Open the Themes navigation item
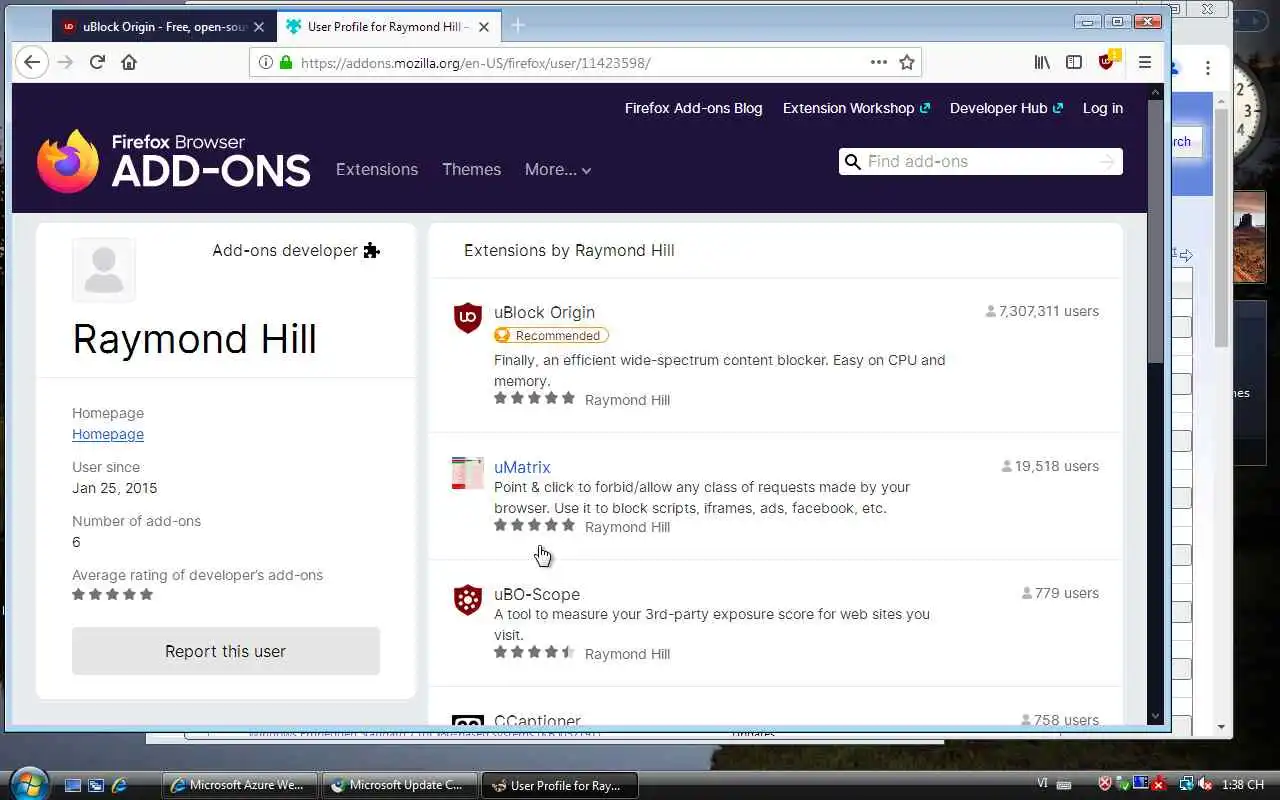This screenshot has width=1280, height=800. click(471, 169)
